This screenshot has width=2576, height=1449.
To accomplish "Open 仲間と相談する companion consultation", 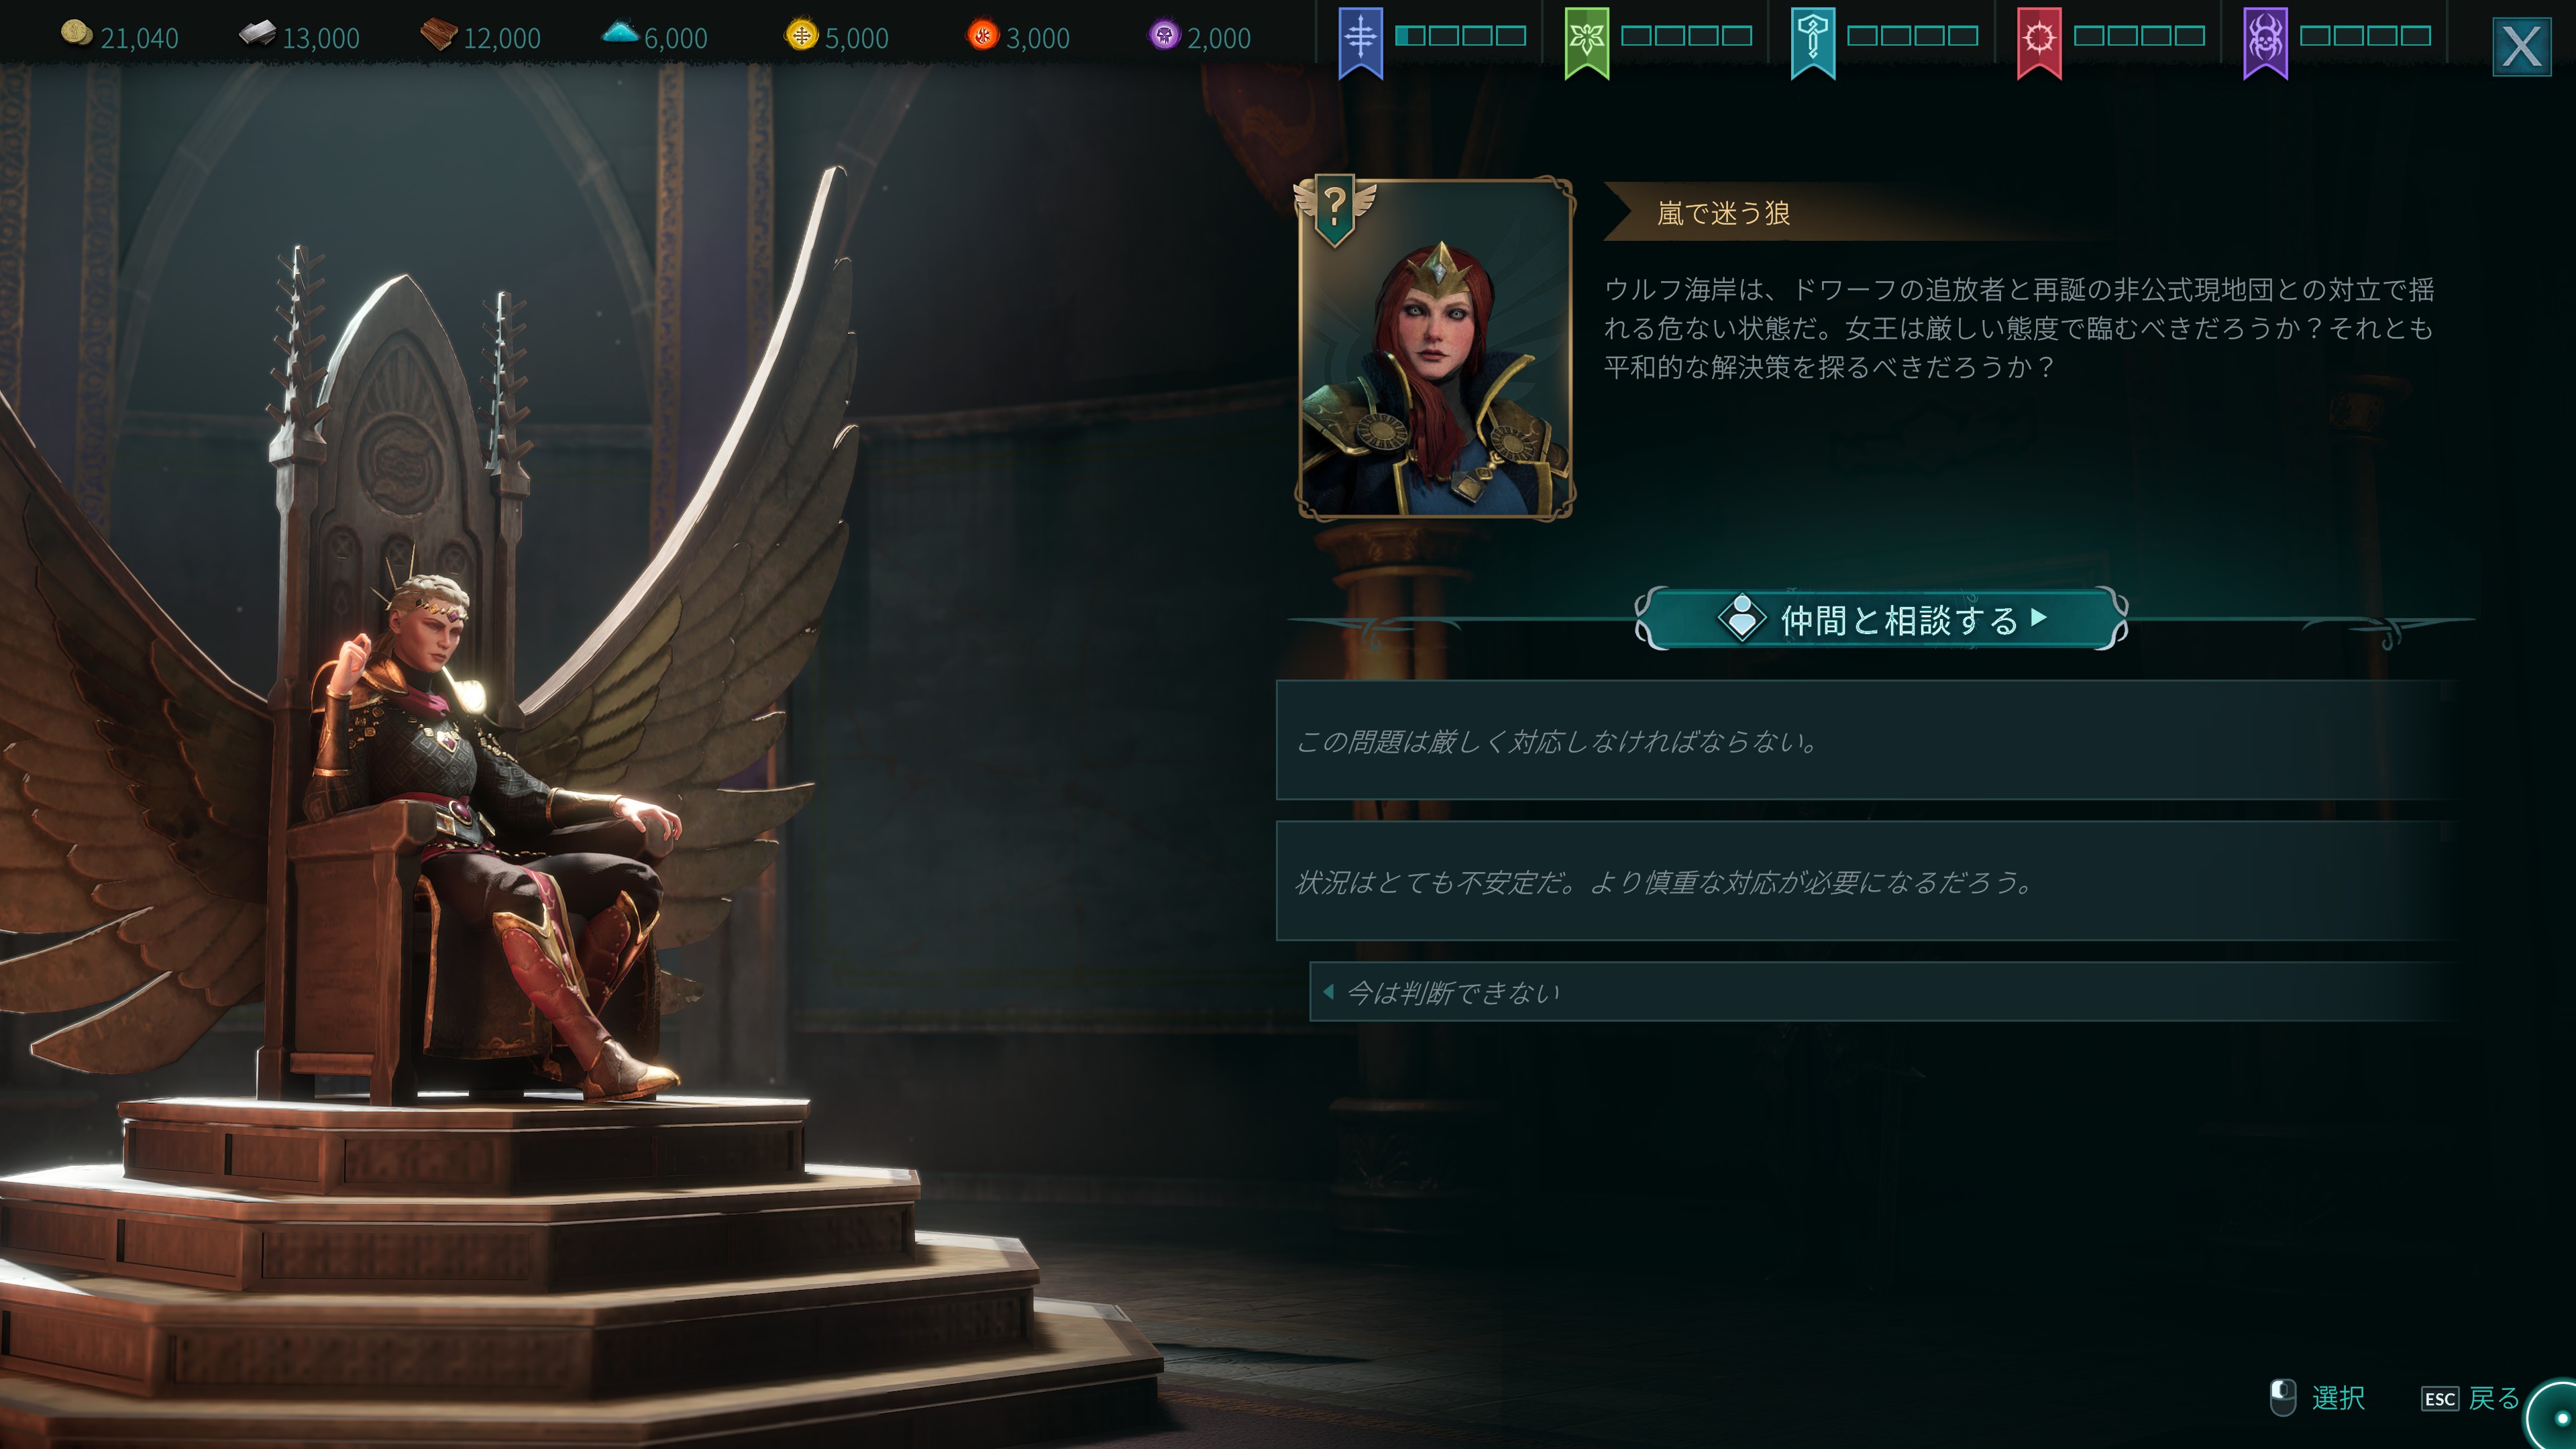I will [1881, 619].
